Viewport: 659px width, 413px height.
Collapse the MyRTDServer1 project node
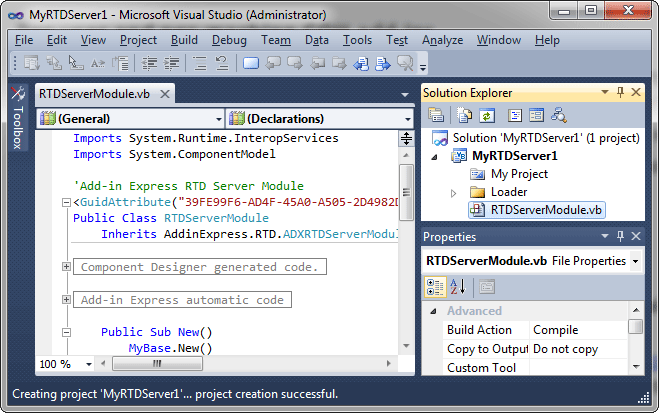(435, 157)
